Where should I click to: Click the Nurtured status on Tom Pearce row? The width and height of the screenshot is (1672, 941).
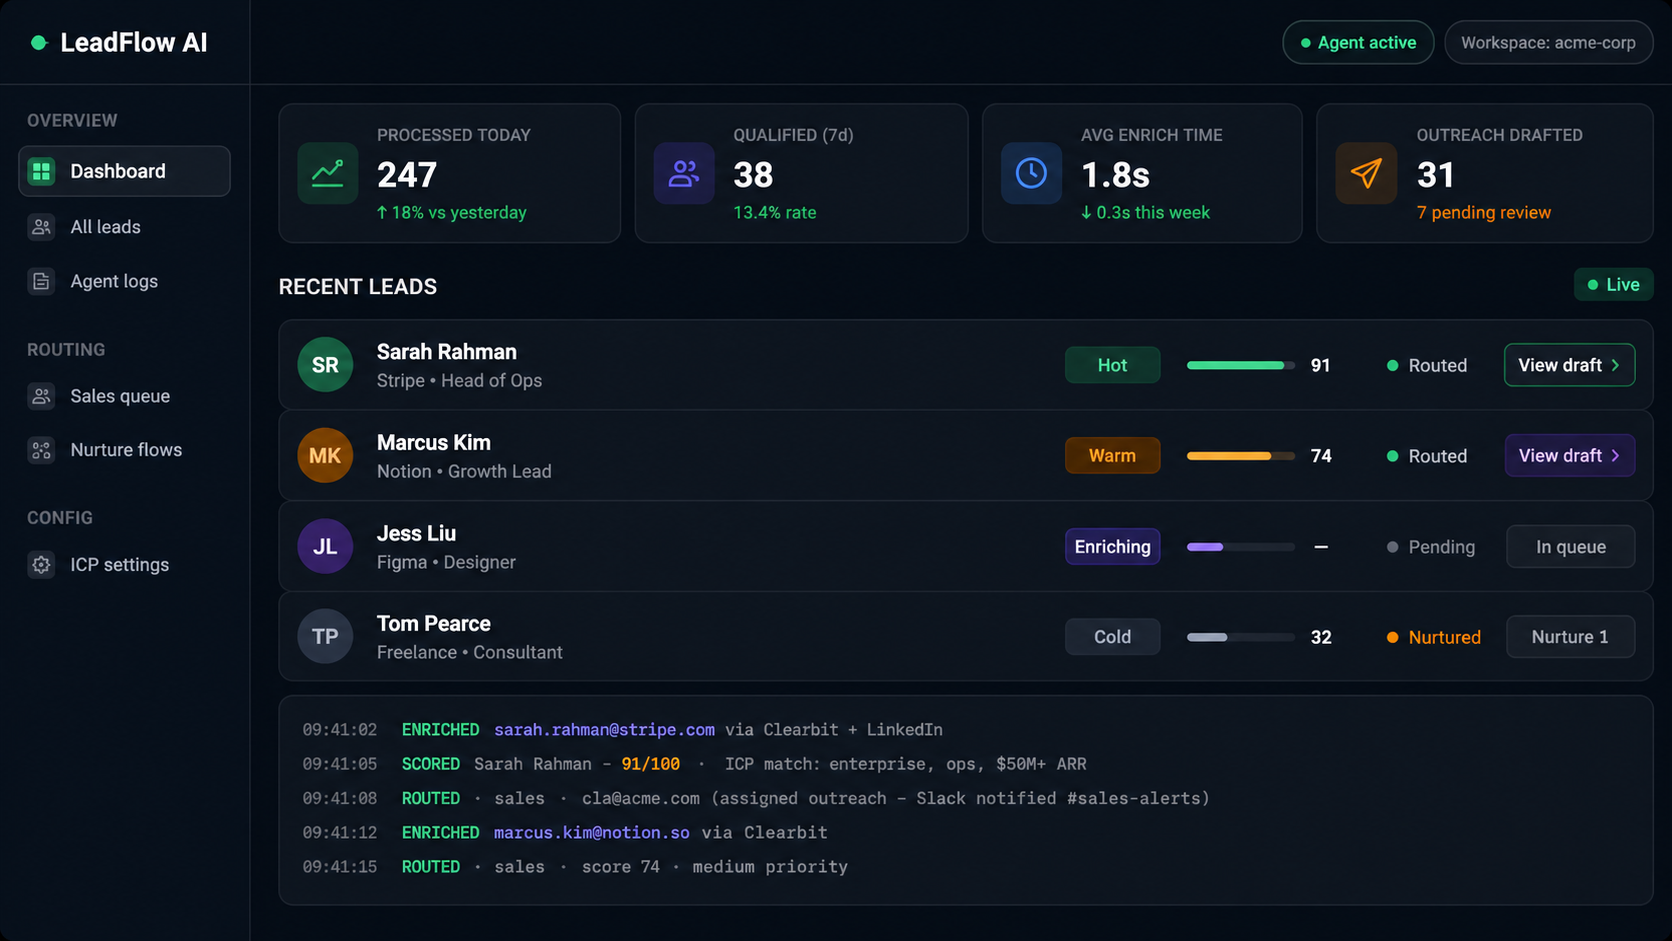[1433, 637]
